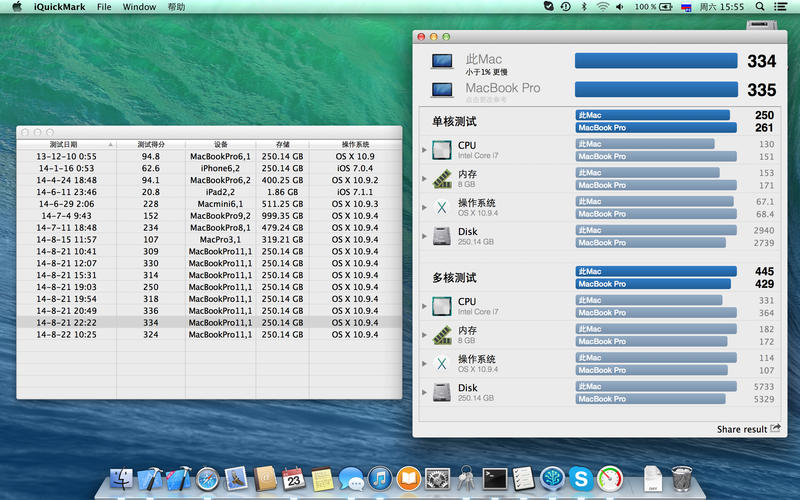Open Notification Center list icon
800x500 pixels.
click(780, 7)
